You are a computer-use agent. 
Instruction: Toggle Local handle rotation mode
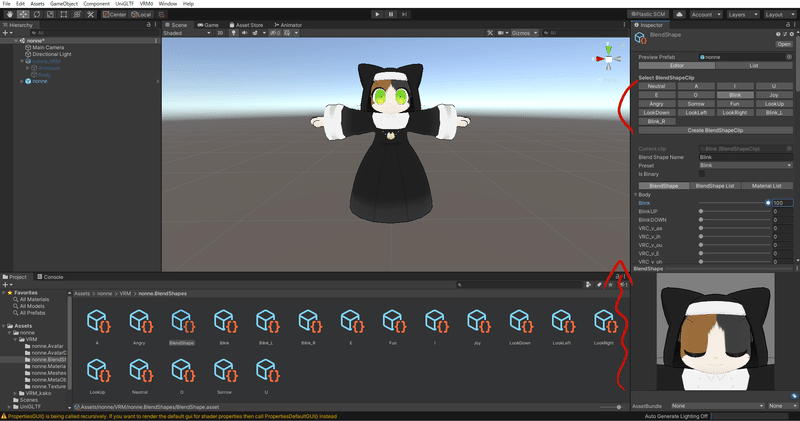(141, 14)
